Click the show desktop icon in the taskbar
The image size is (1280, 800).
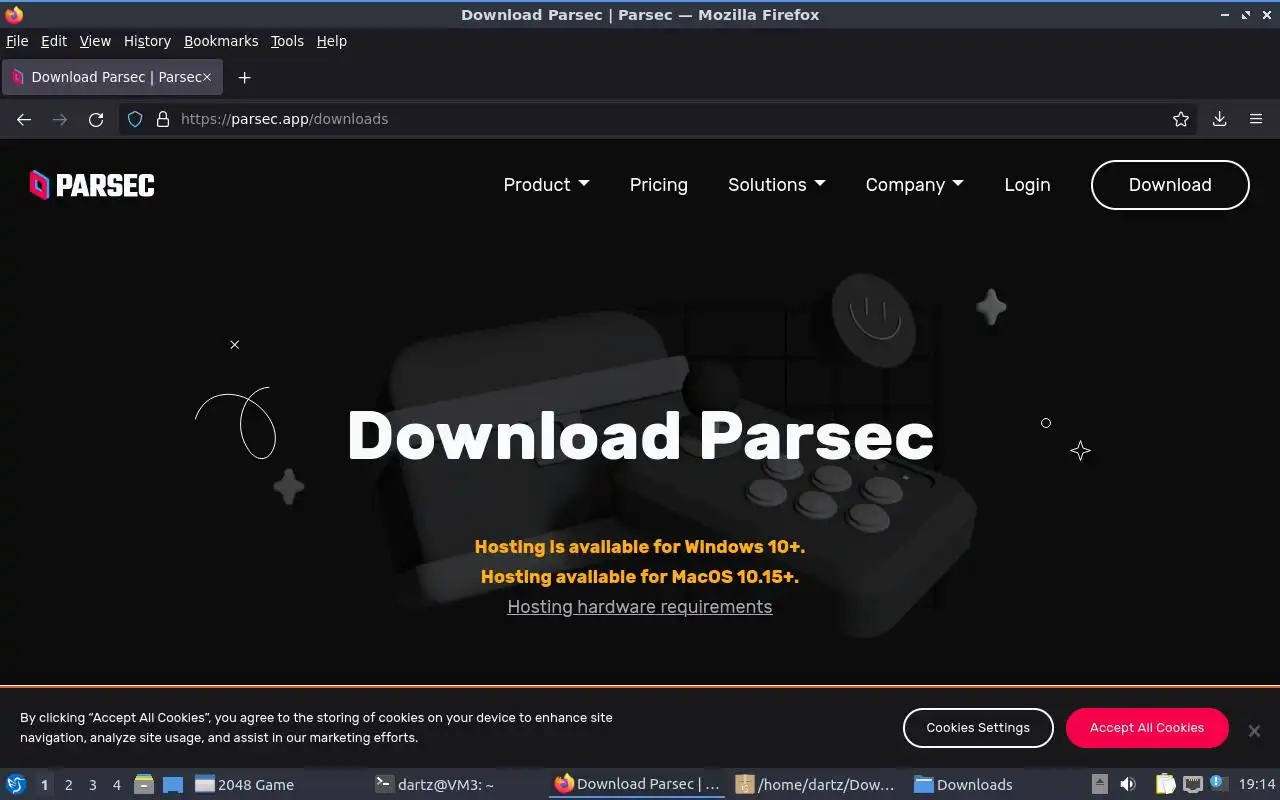[x=173, y=785]
